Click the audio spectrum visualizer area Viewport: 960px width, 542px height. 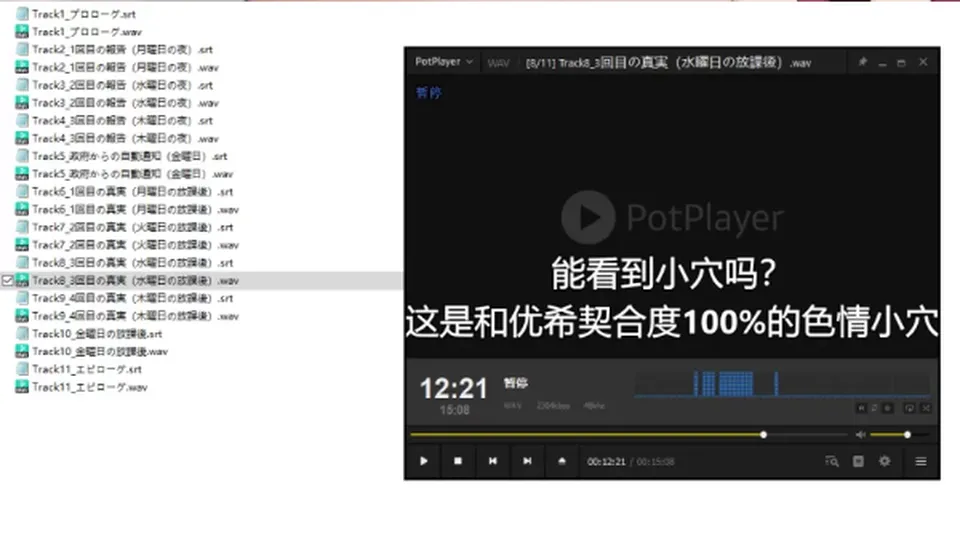782,384
